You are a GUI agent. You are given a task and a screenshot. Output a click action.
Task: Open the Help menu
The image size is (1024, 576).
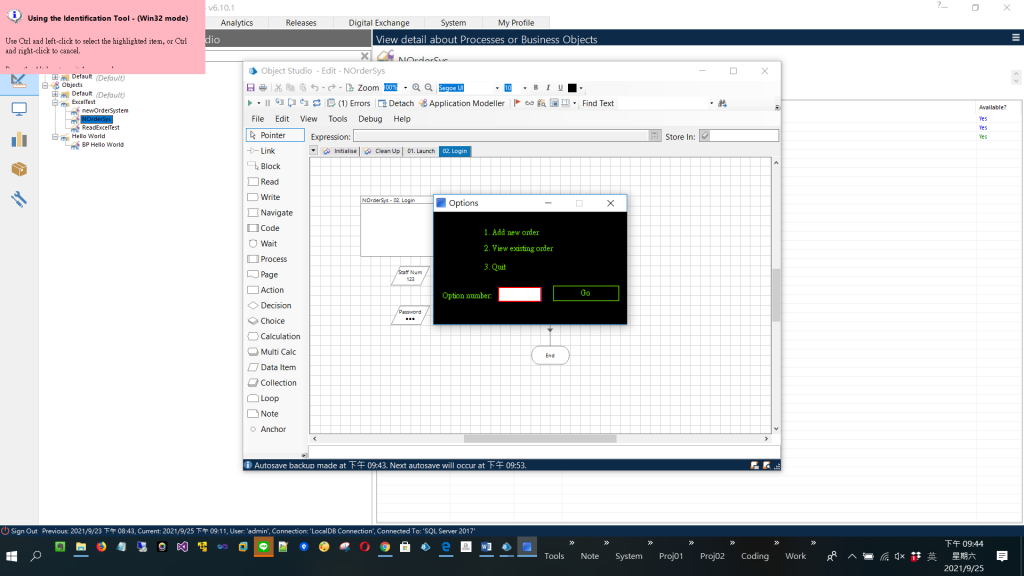pos(402,119)
